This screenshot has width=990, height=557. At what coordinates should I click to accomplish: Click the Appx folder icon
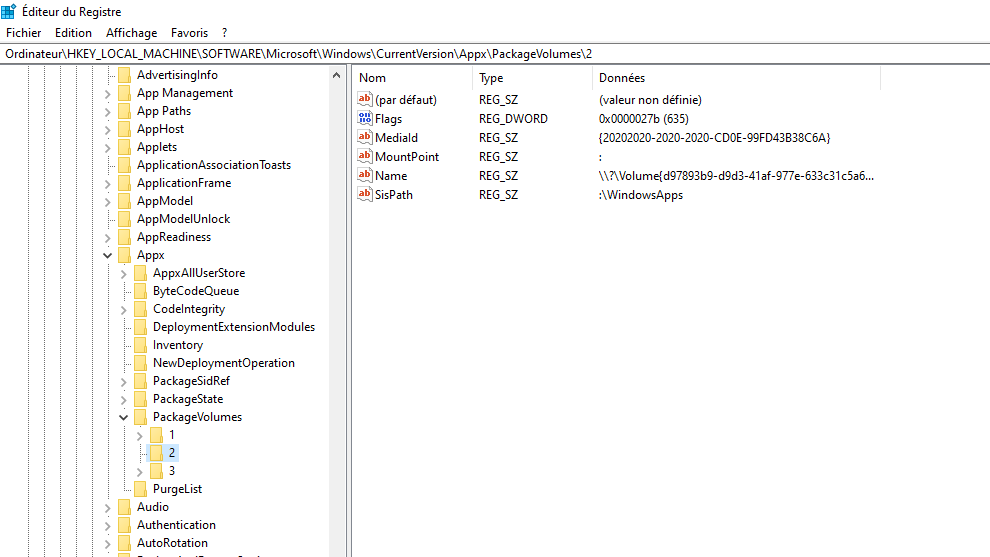pyautogui.click(x=124, y=255)
